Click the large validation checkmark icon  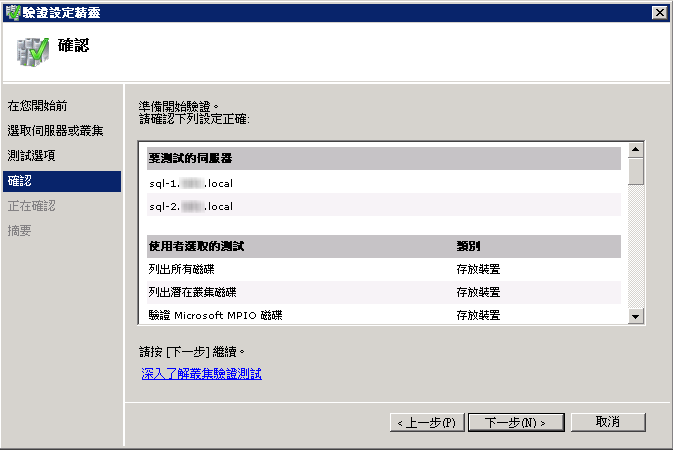[x=33, y=52]
